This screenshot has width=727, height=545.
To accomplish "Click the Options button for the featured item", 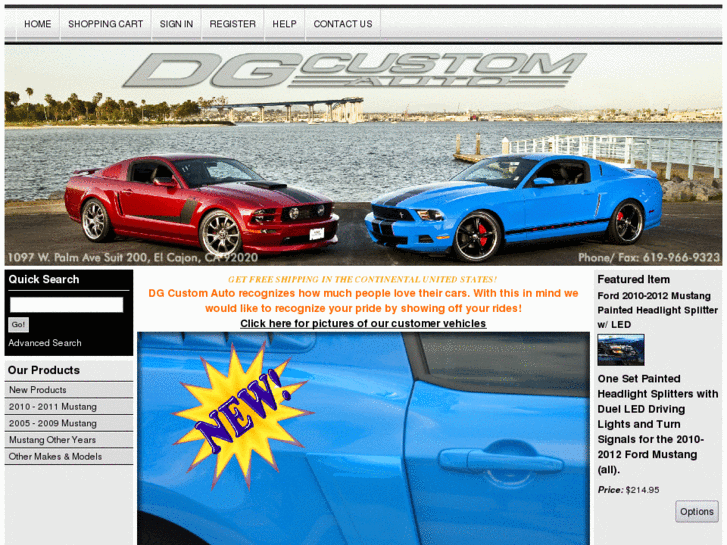I will [x=697, y=511].
